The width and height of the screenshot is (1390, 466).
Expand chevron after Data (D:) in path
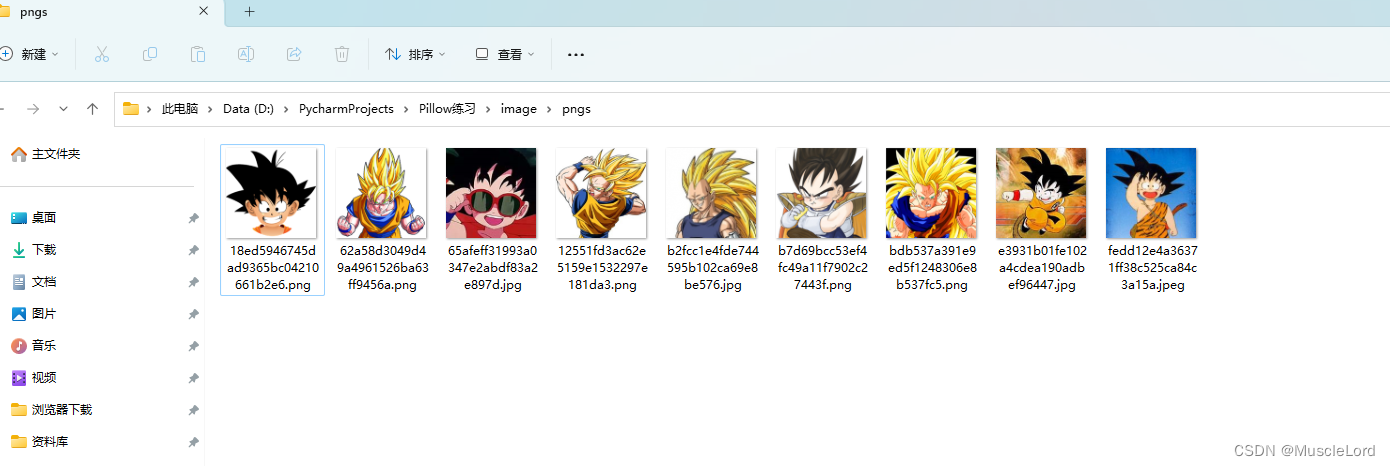click(x=286, y=109)
